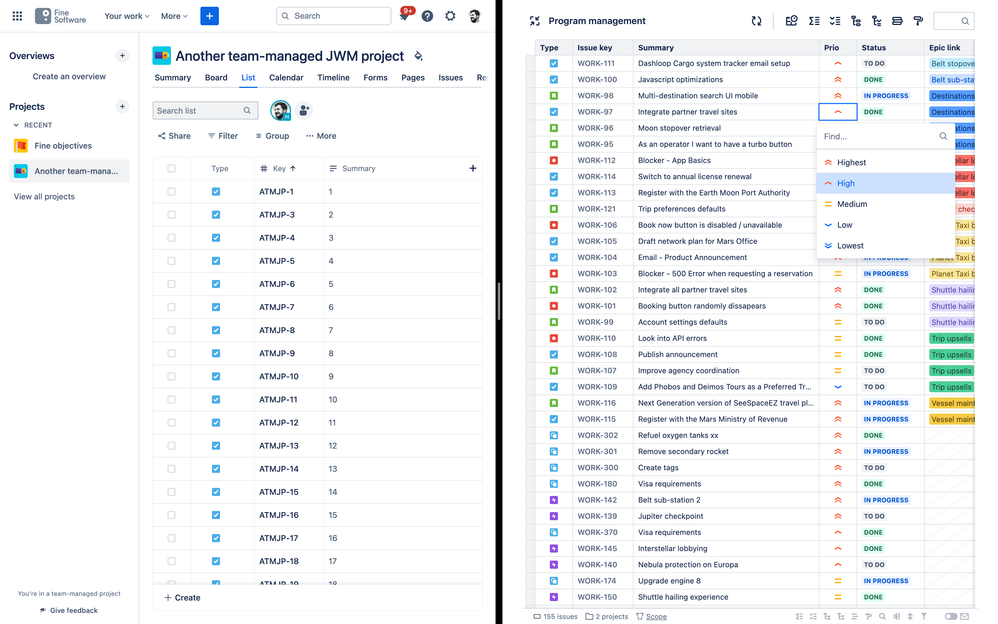Open notifications with the 9+ badge

click(404, 16)
